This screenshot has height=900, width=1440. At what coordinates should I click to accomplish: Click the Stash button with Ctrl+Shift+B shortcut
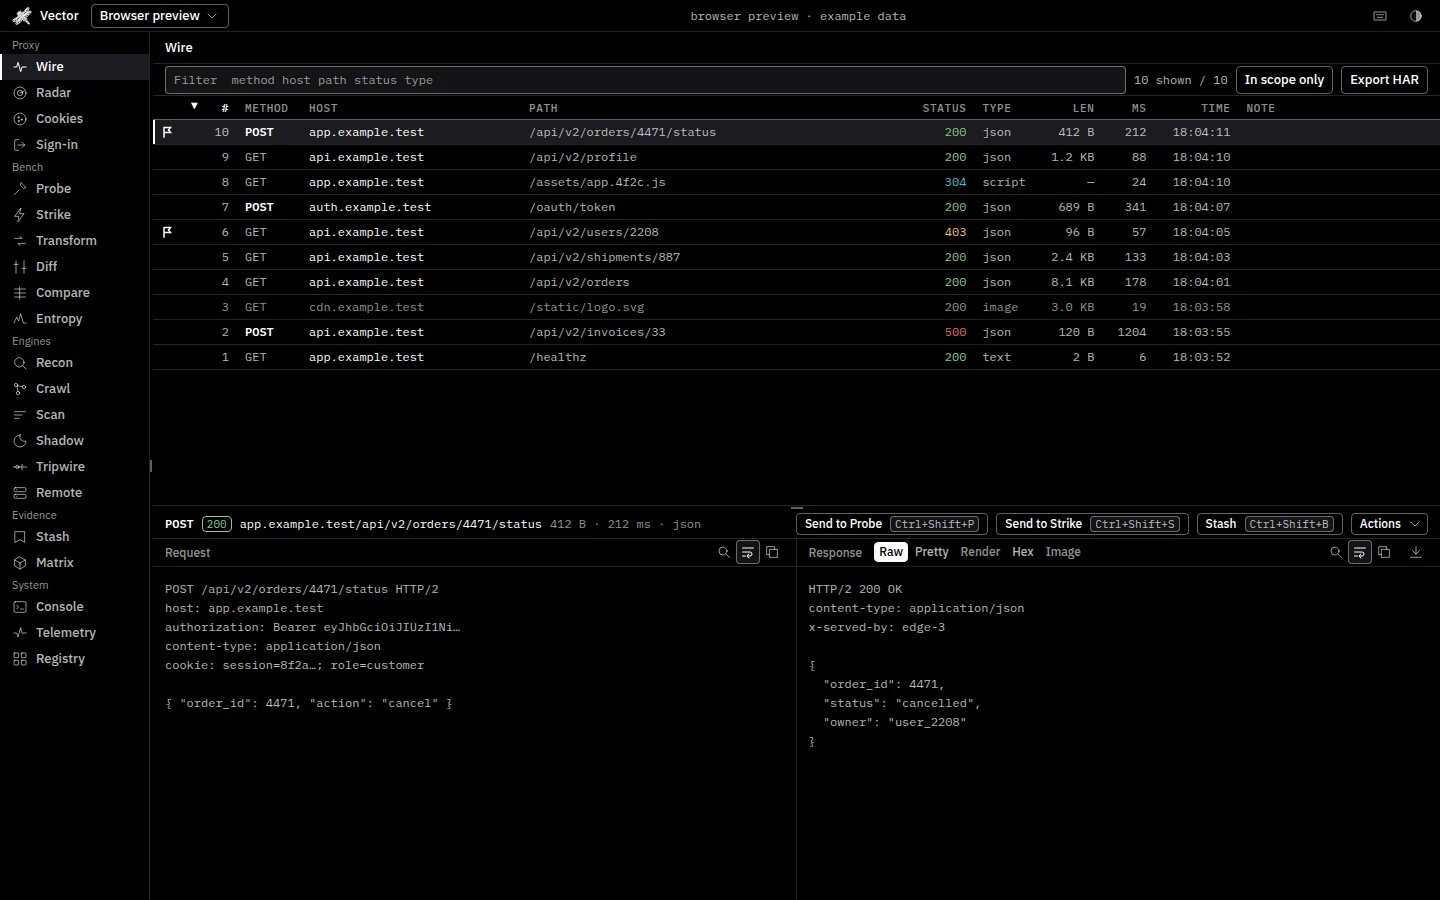[1270, 524]
